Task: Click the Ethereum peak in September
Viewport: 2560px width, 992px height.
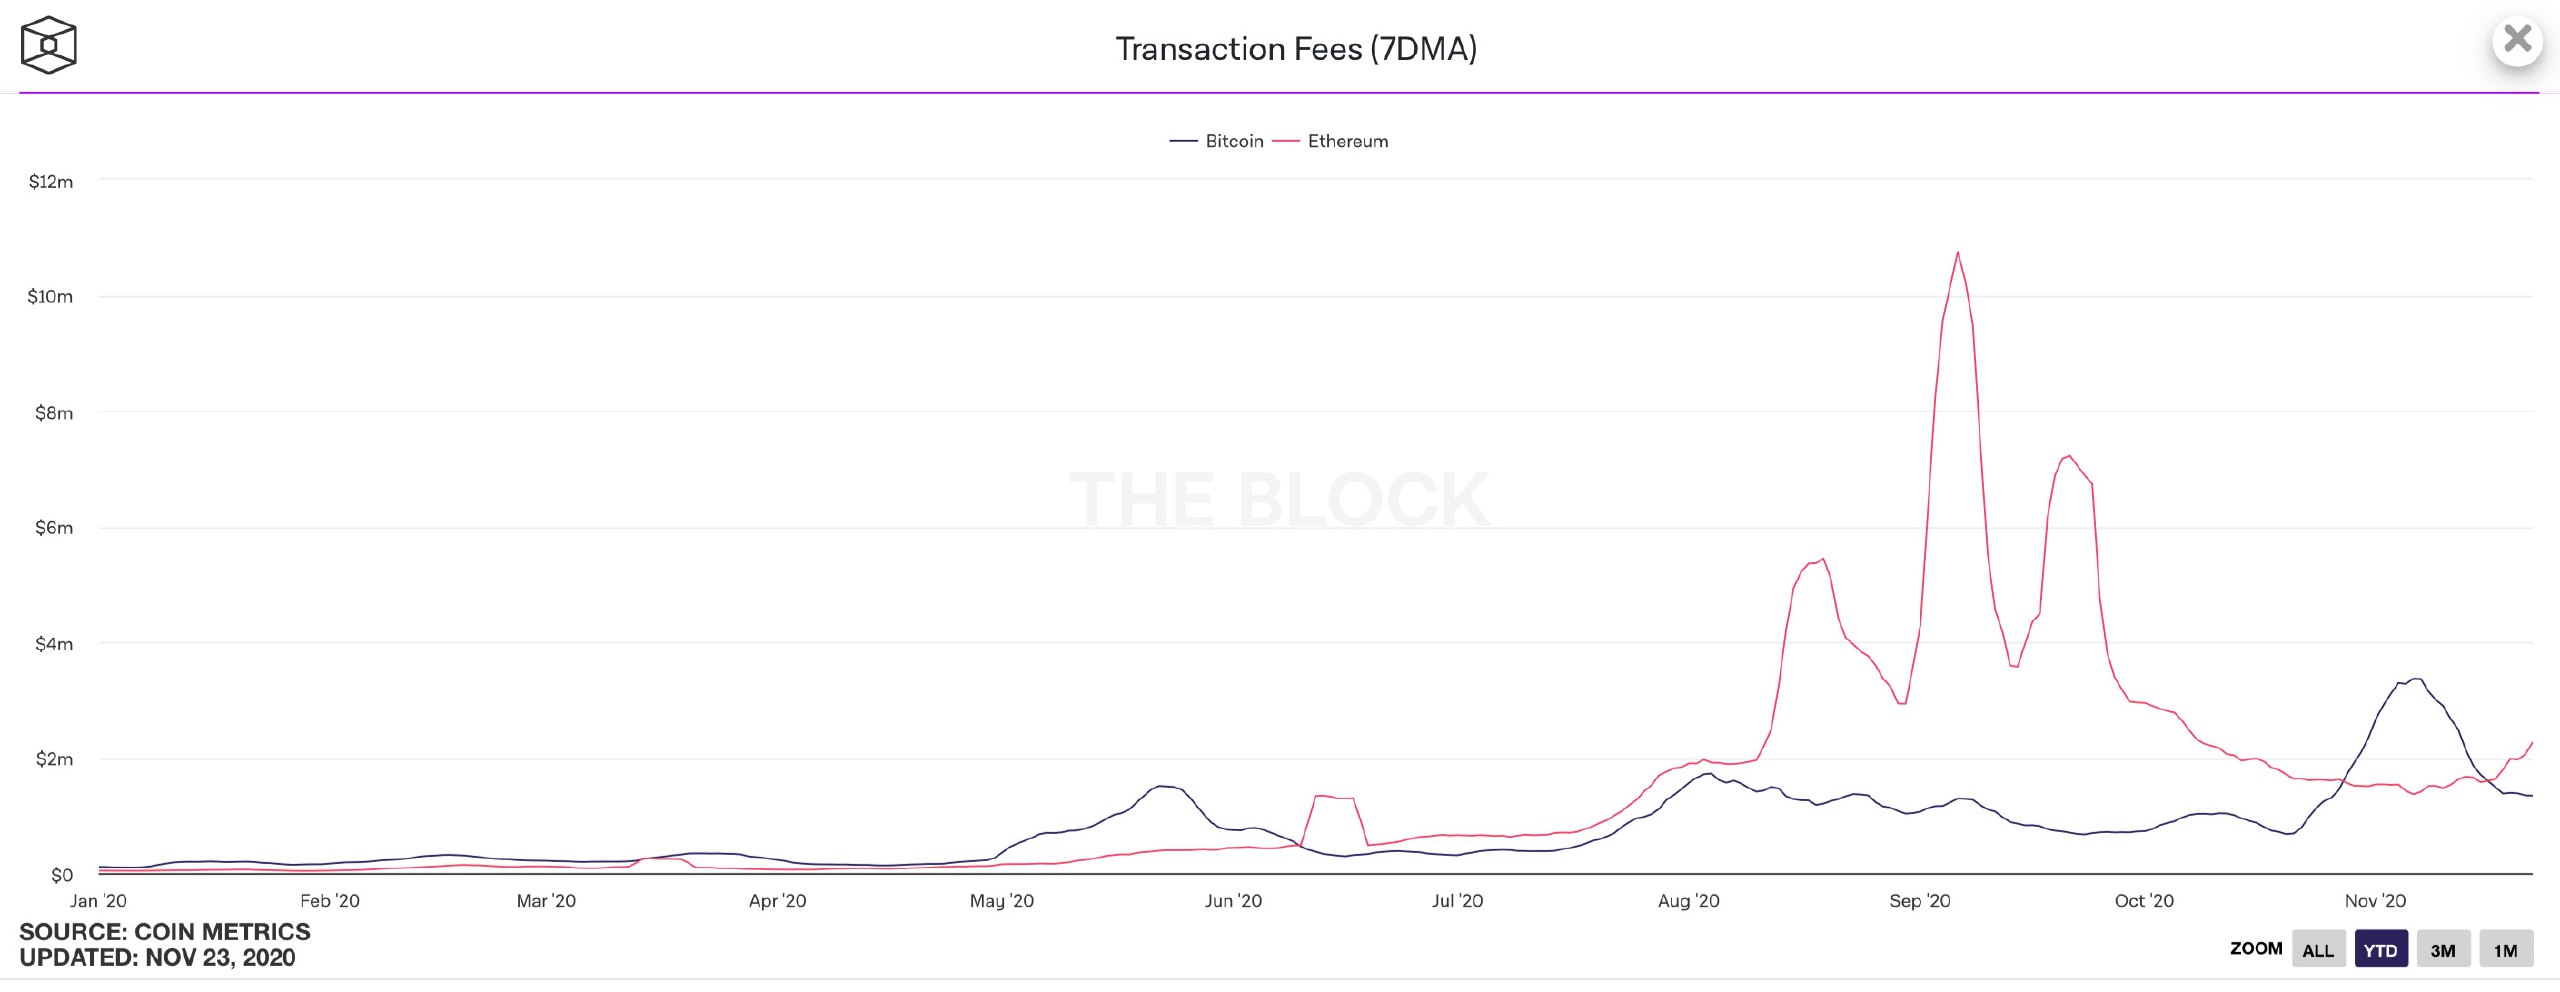Action: (1957, 253)
